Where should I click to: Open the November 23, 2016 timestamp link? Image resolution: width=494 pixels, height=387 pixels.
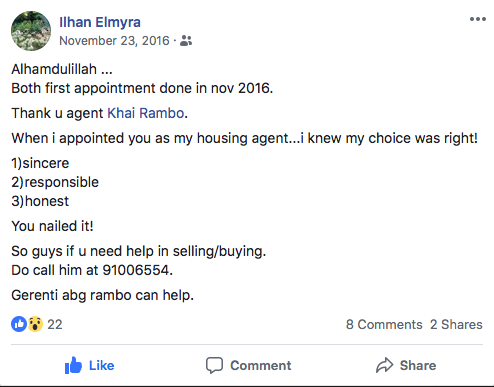pos(114,41)
